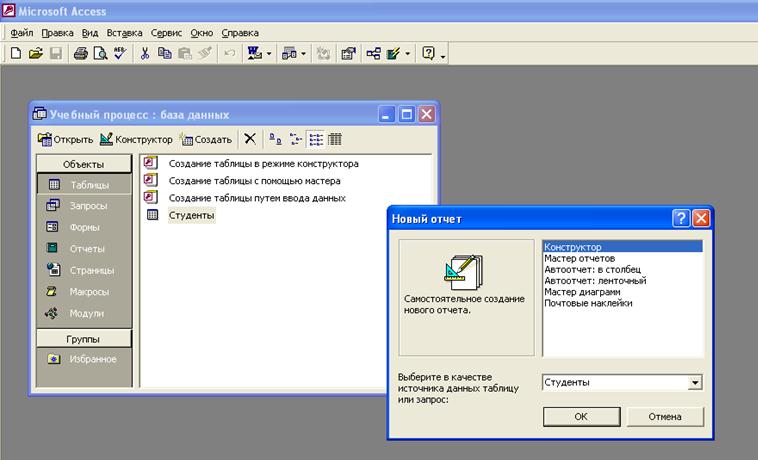Image resolution: width=758 pixels, height=460 pixels.
Task: Select Избранное in the groups panel
Action: (x=84, y=359)
